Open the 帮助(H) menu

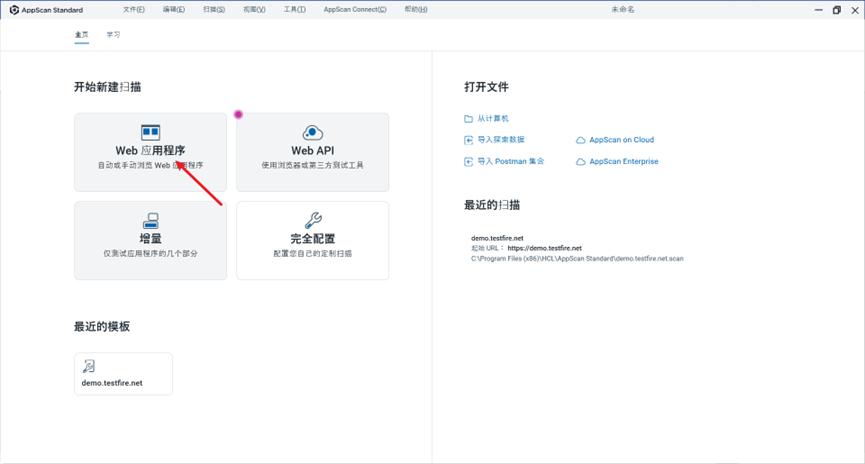coord(416,9)
